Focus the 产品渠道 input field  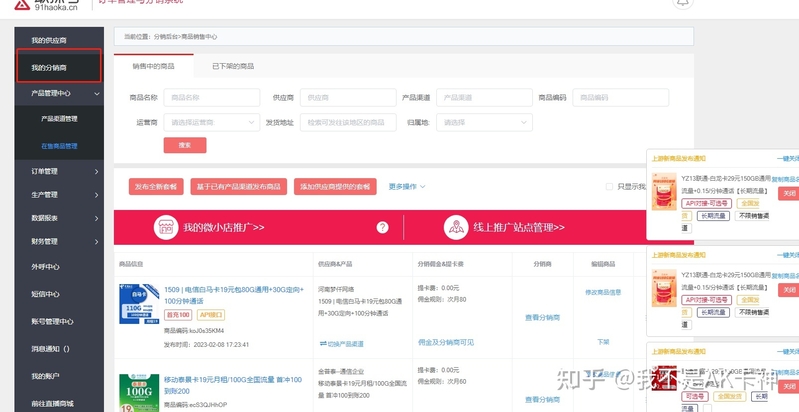pyautogui.click(x=484, y=97)
